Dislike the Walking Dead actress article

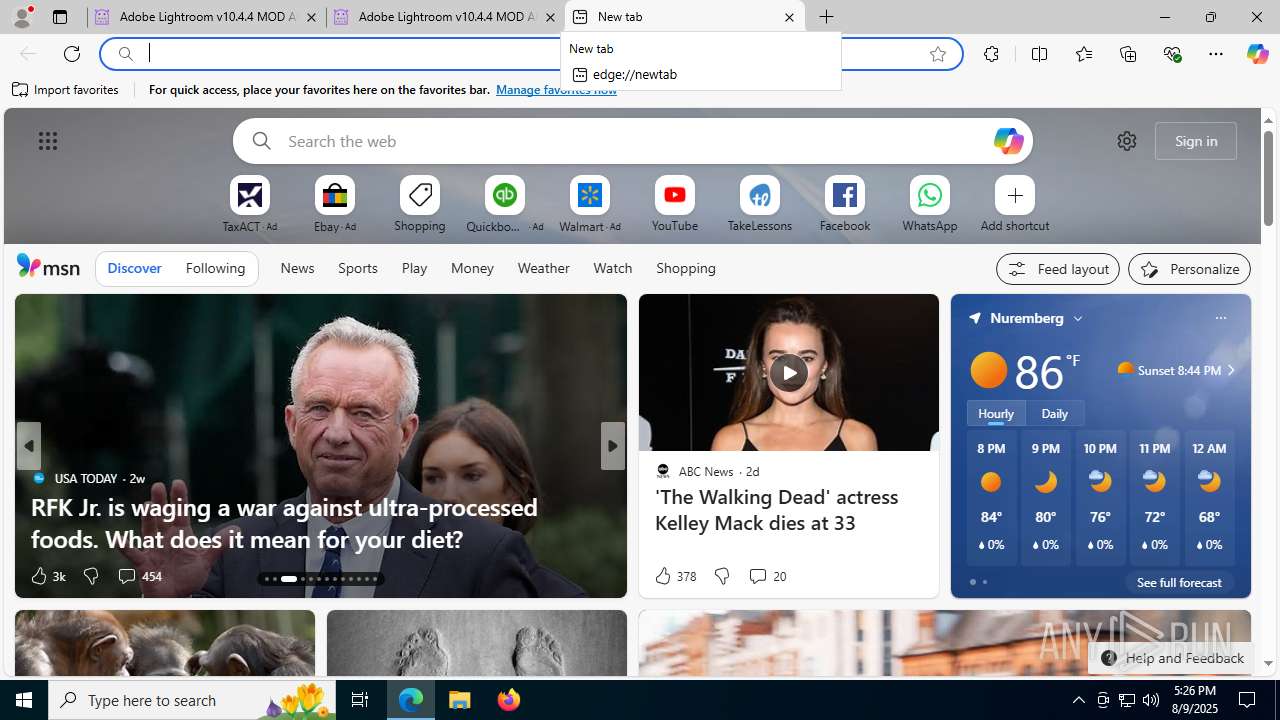[x=722, y=576]
